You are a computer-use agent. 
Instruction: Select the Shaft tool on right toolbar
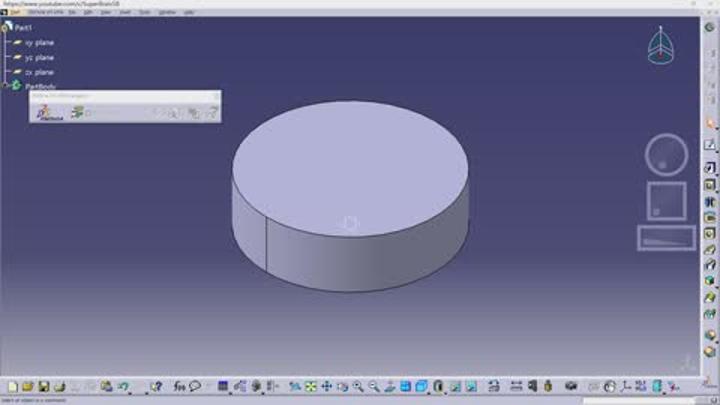(709, 202)
